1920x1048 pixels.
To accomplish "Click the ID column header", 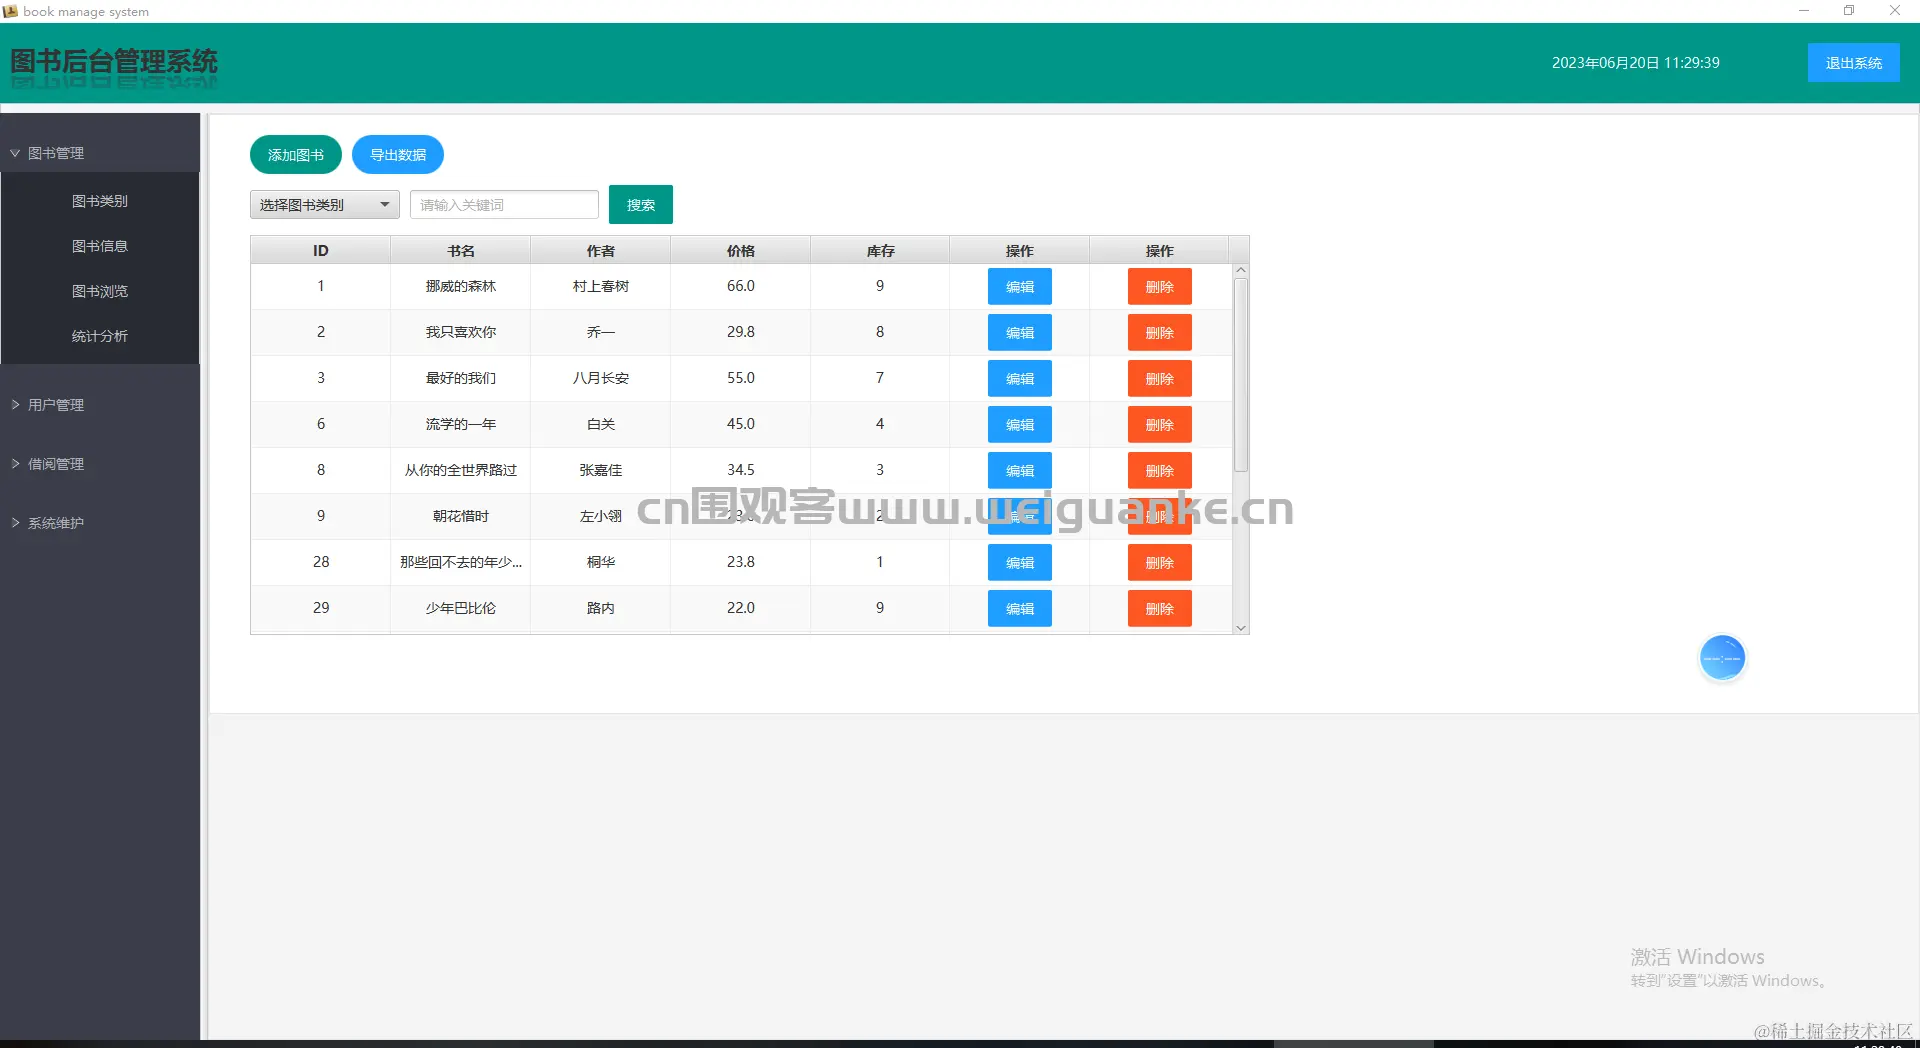I will click(321, 251).
